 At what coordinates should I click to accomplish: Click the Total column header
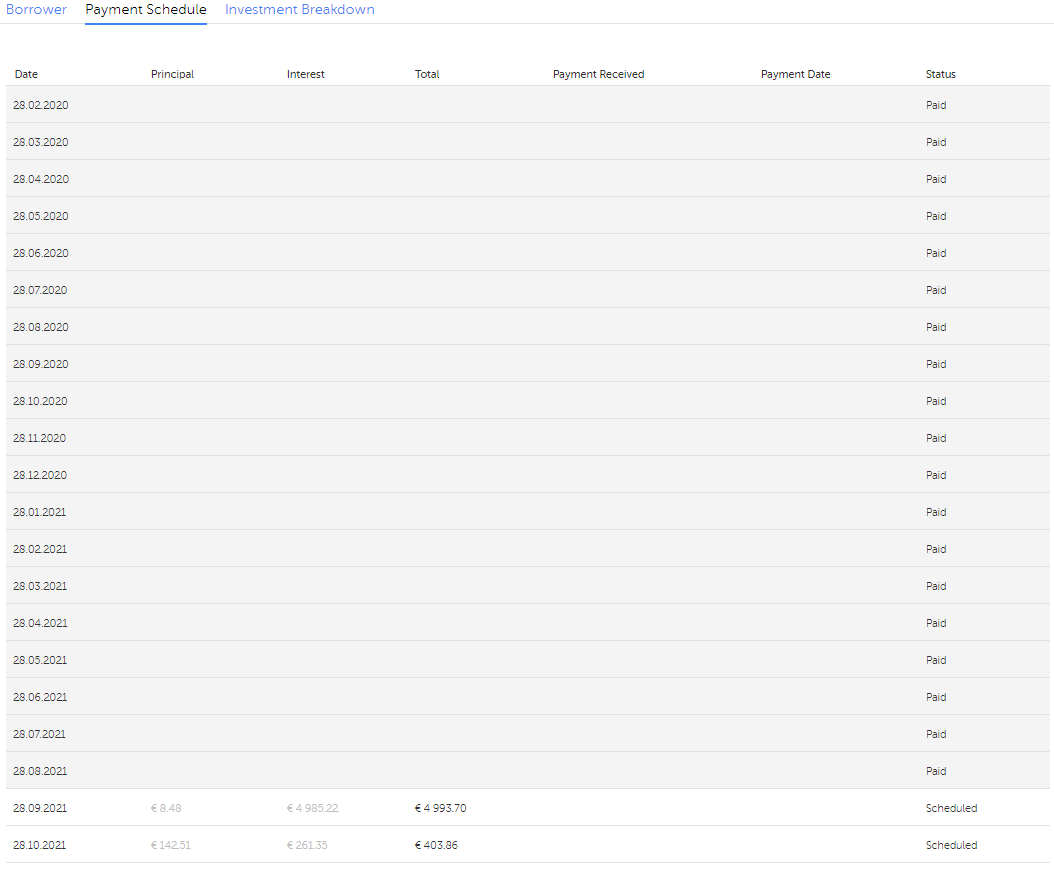click(427, 74)
